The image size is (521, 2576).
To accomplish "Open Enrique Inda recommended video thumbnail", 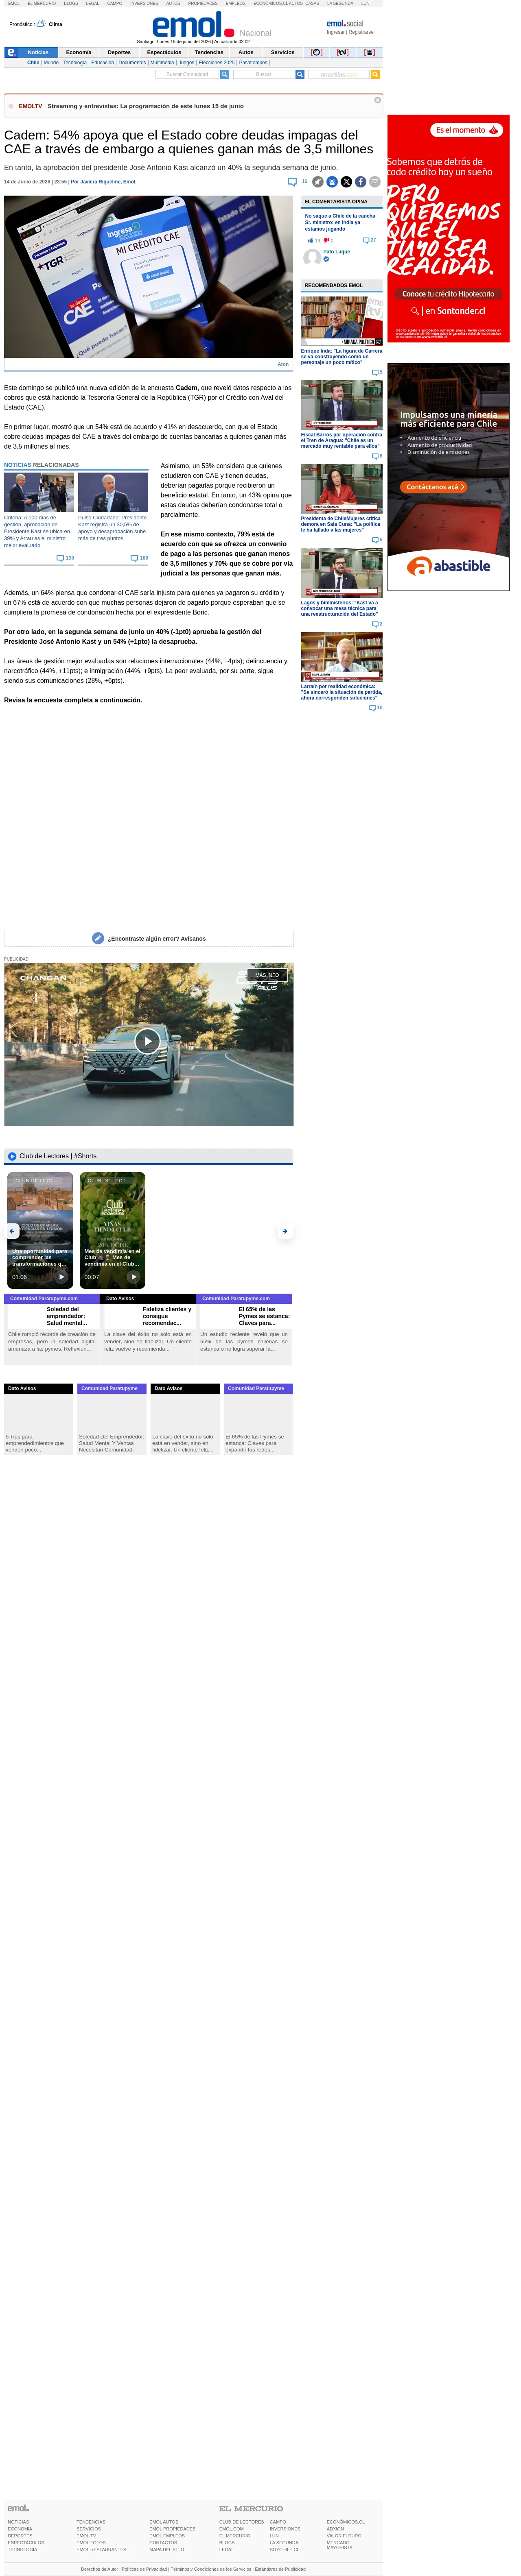I will tap(341, 321).
